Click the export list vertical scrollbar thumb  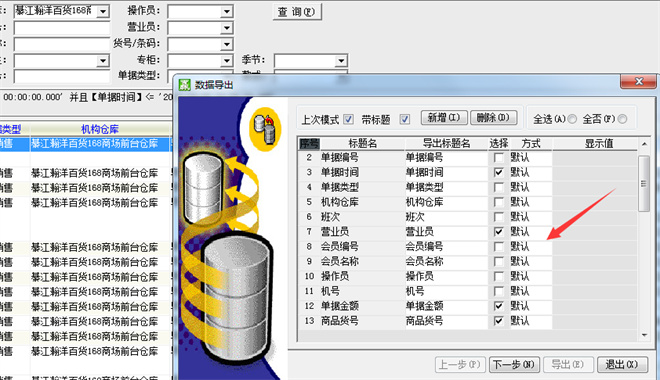(x=643, y=183)
